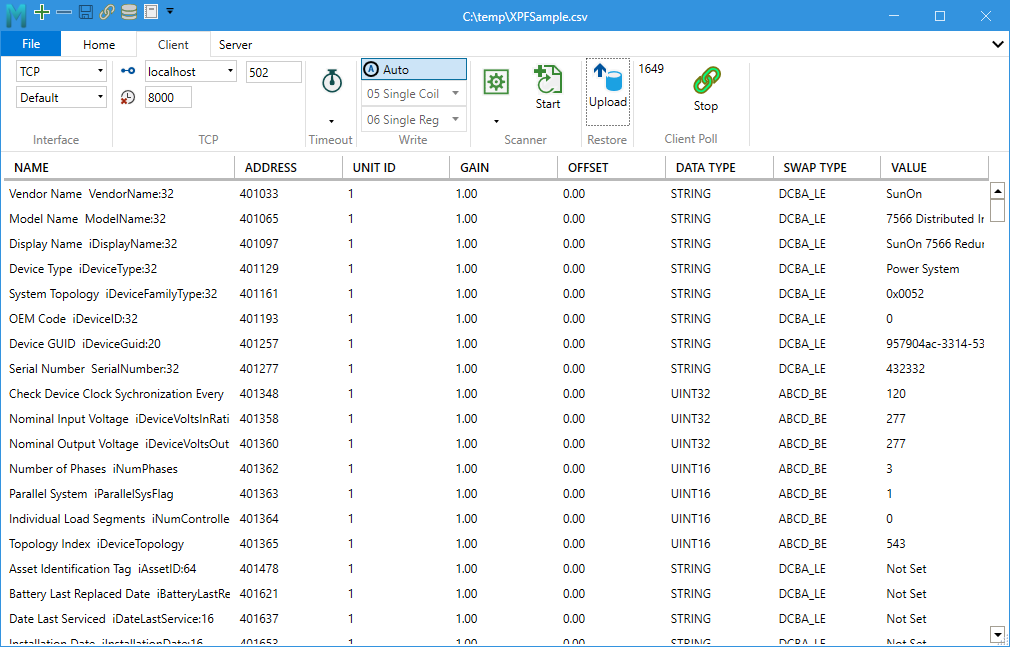
Task: Click the GAIN column header
Action: 504,168
